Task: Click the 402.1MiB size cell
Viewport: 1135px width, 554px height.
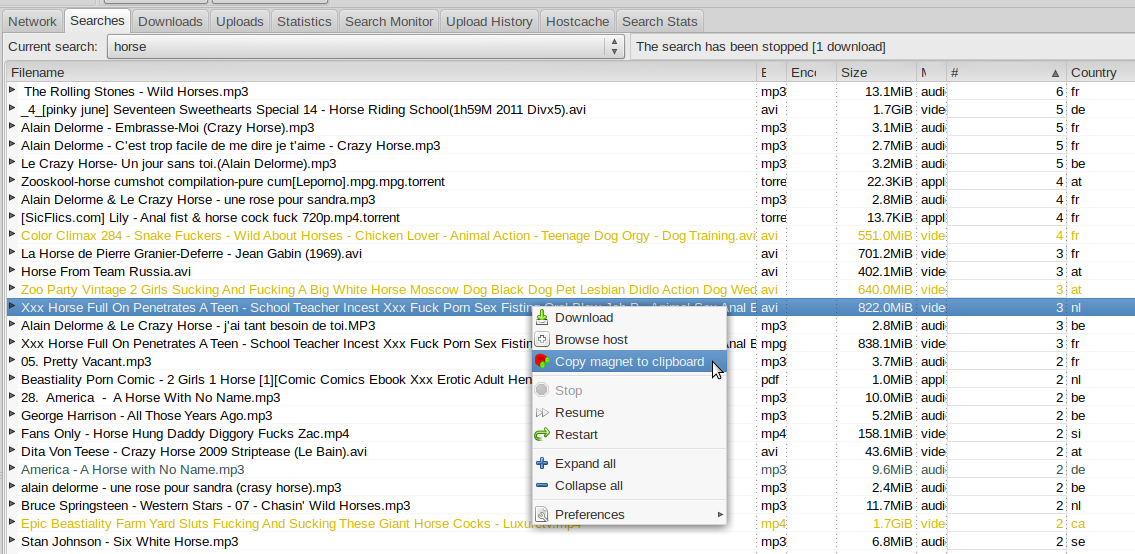Action: click(883, 272)
